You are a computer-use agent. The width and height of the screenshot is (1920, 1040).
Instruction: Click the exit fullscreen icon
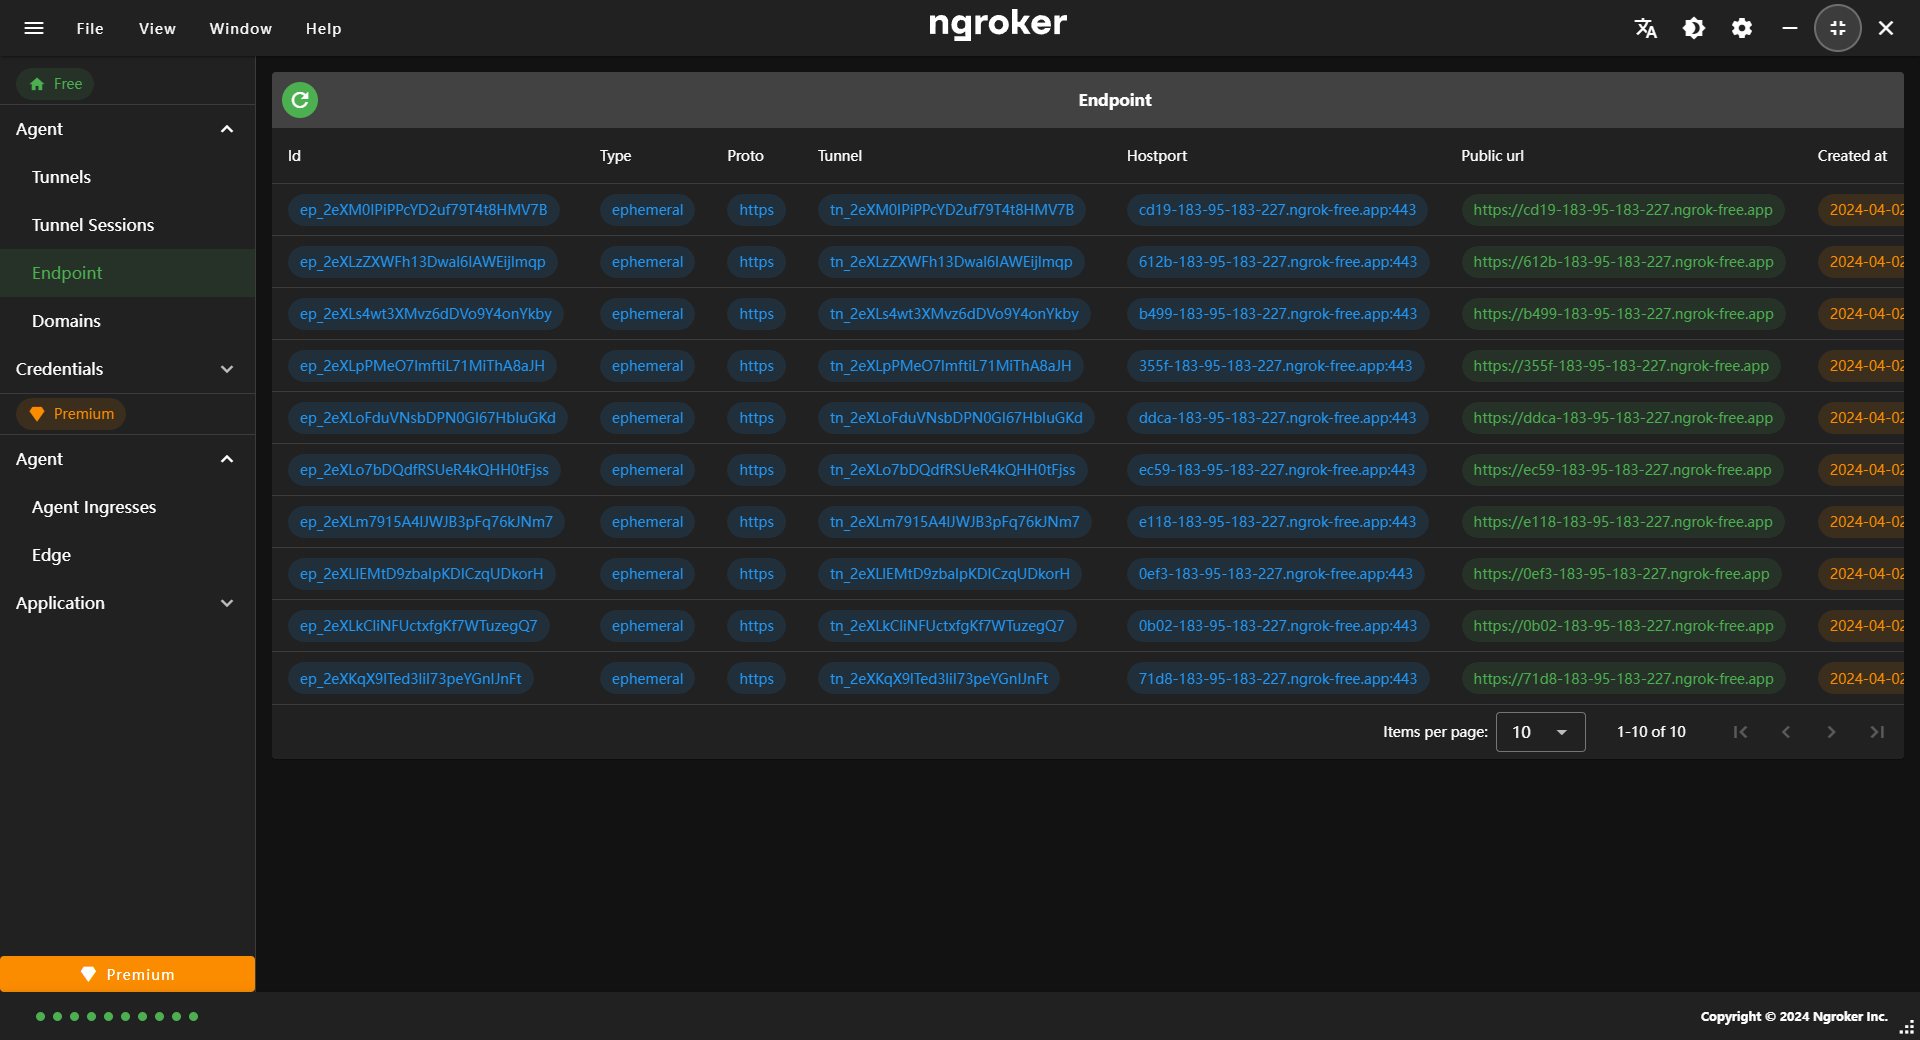pyautogui.click(x=1838, y=28)
